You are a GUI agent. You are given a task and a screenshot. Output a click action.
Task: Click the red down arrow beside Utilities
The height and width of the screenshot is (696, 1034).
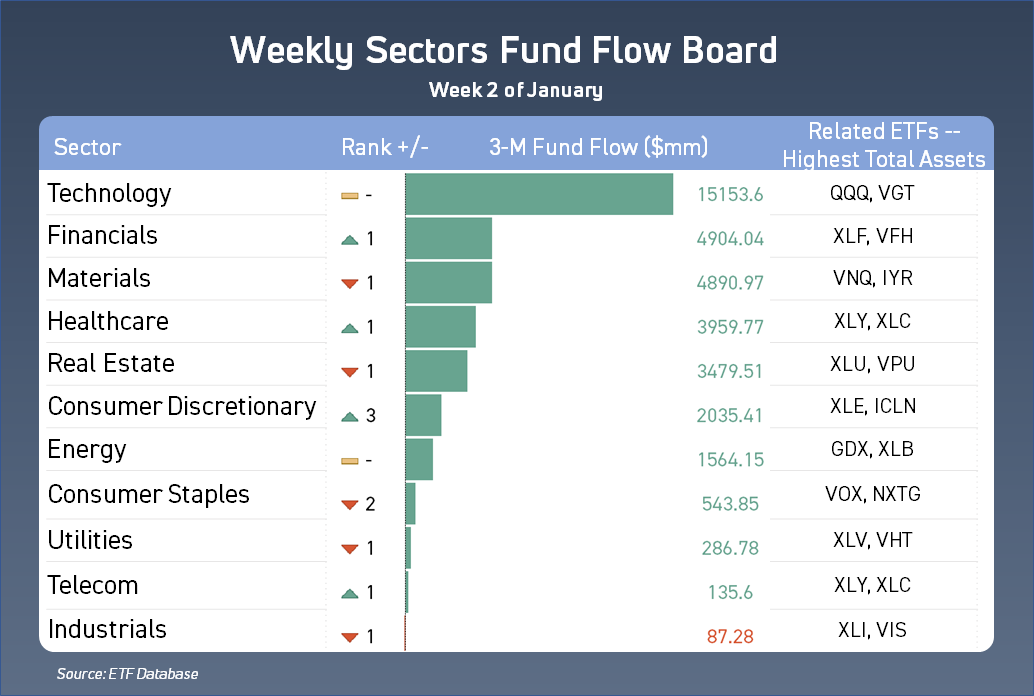tap(349, 549)
